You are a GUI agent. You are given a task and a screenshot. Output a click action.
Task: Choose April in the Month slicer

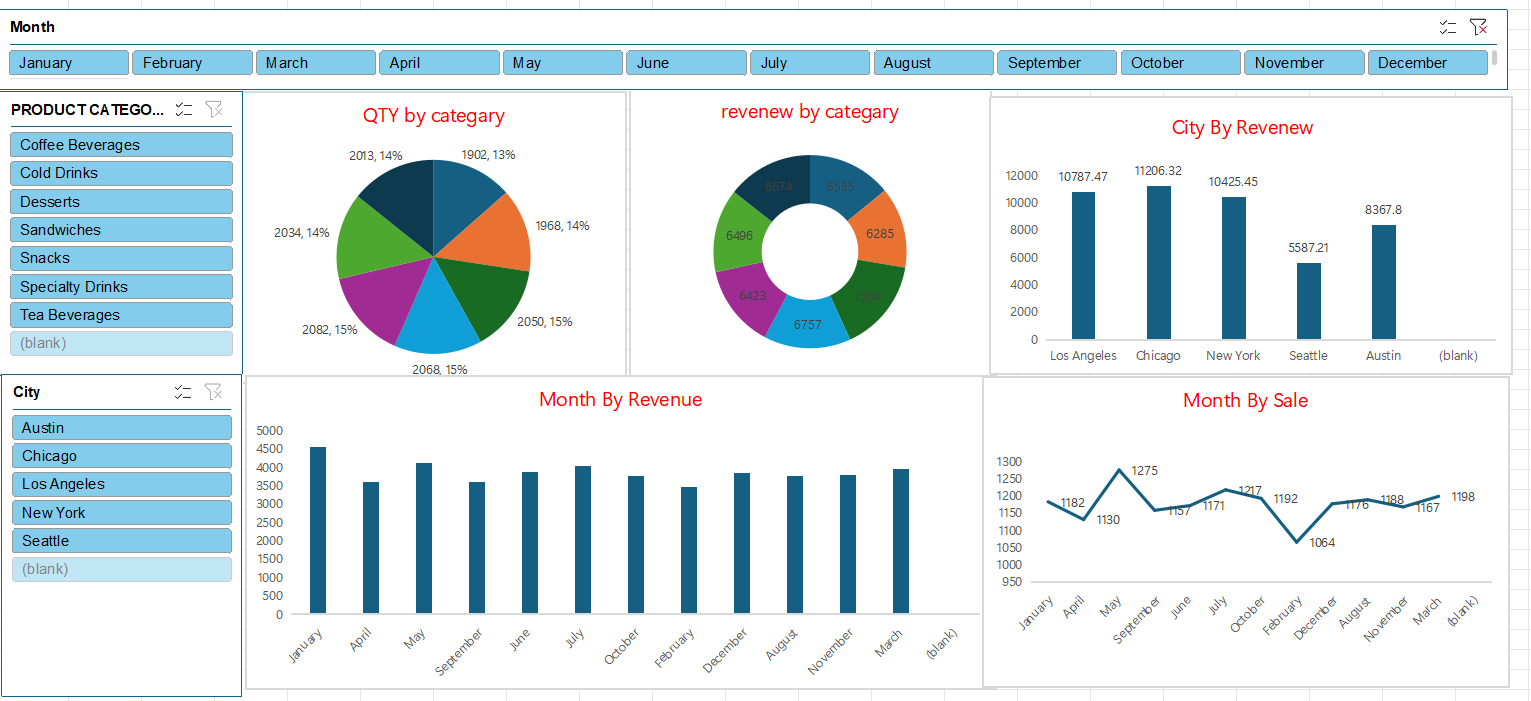[x=439, y=63]
